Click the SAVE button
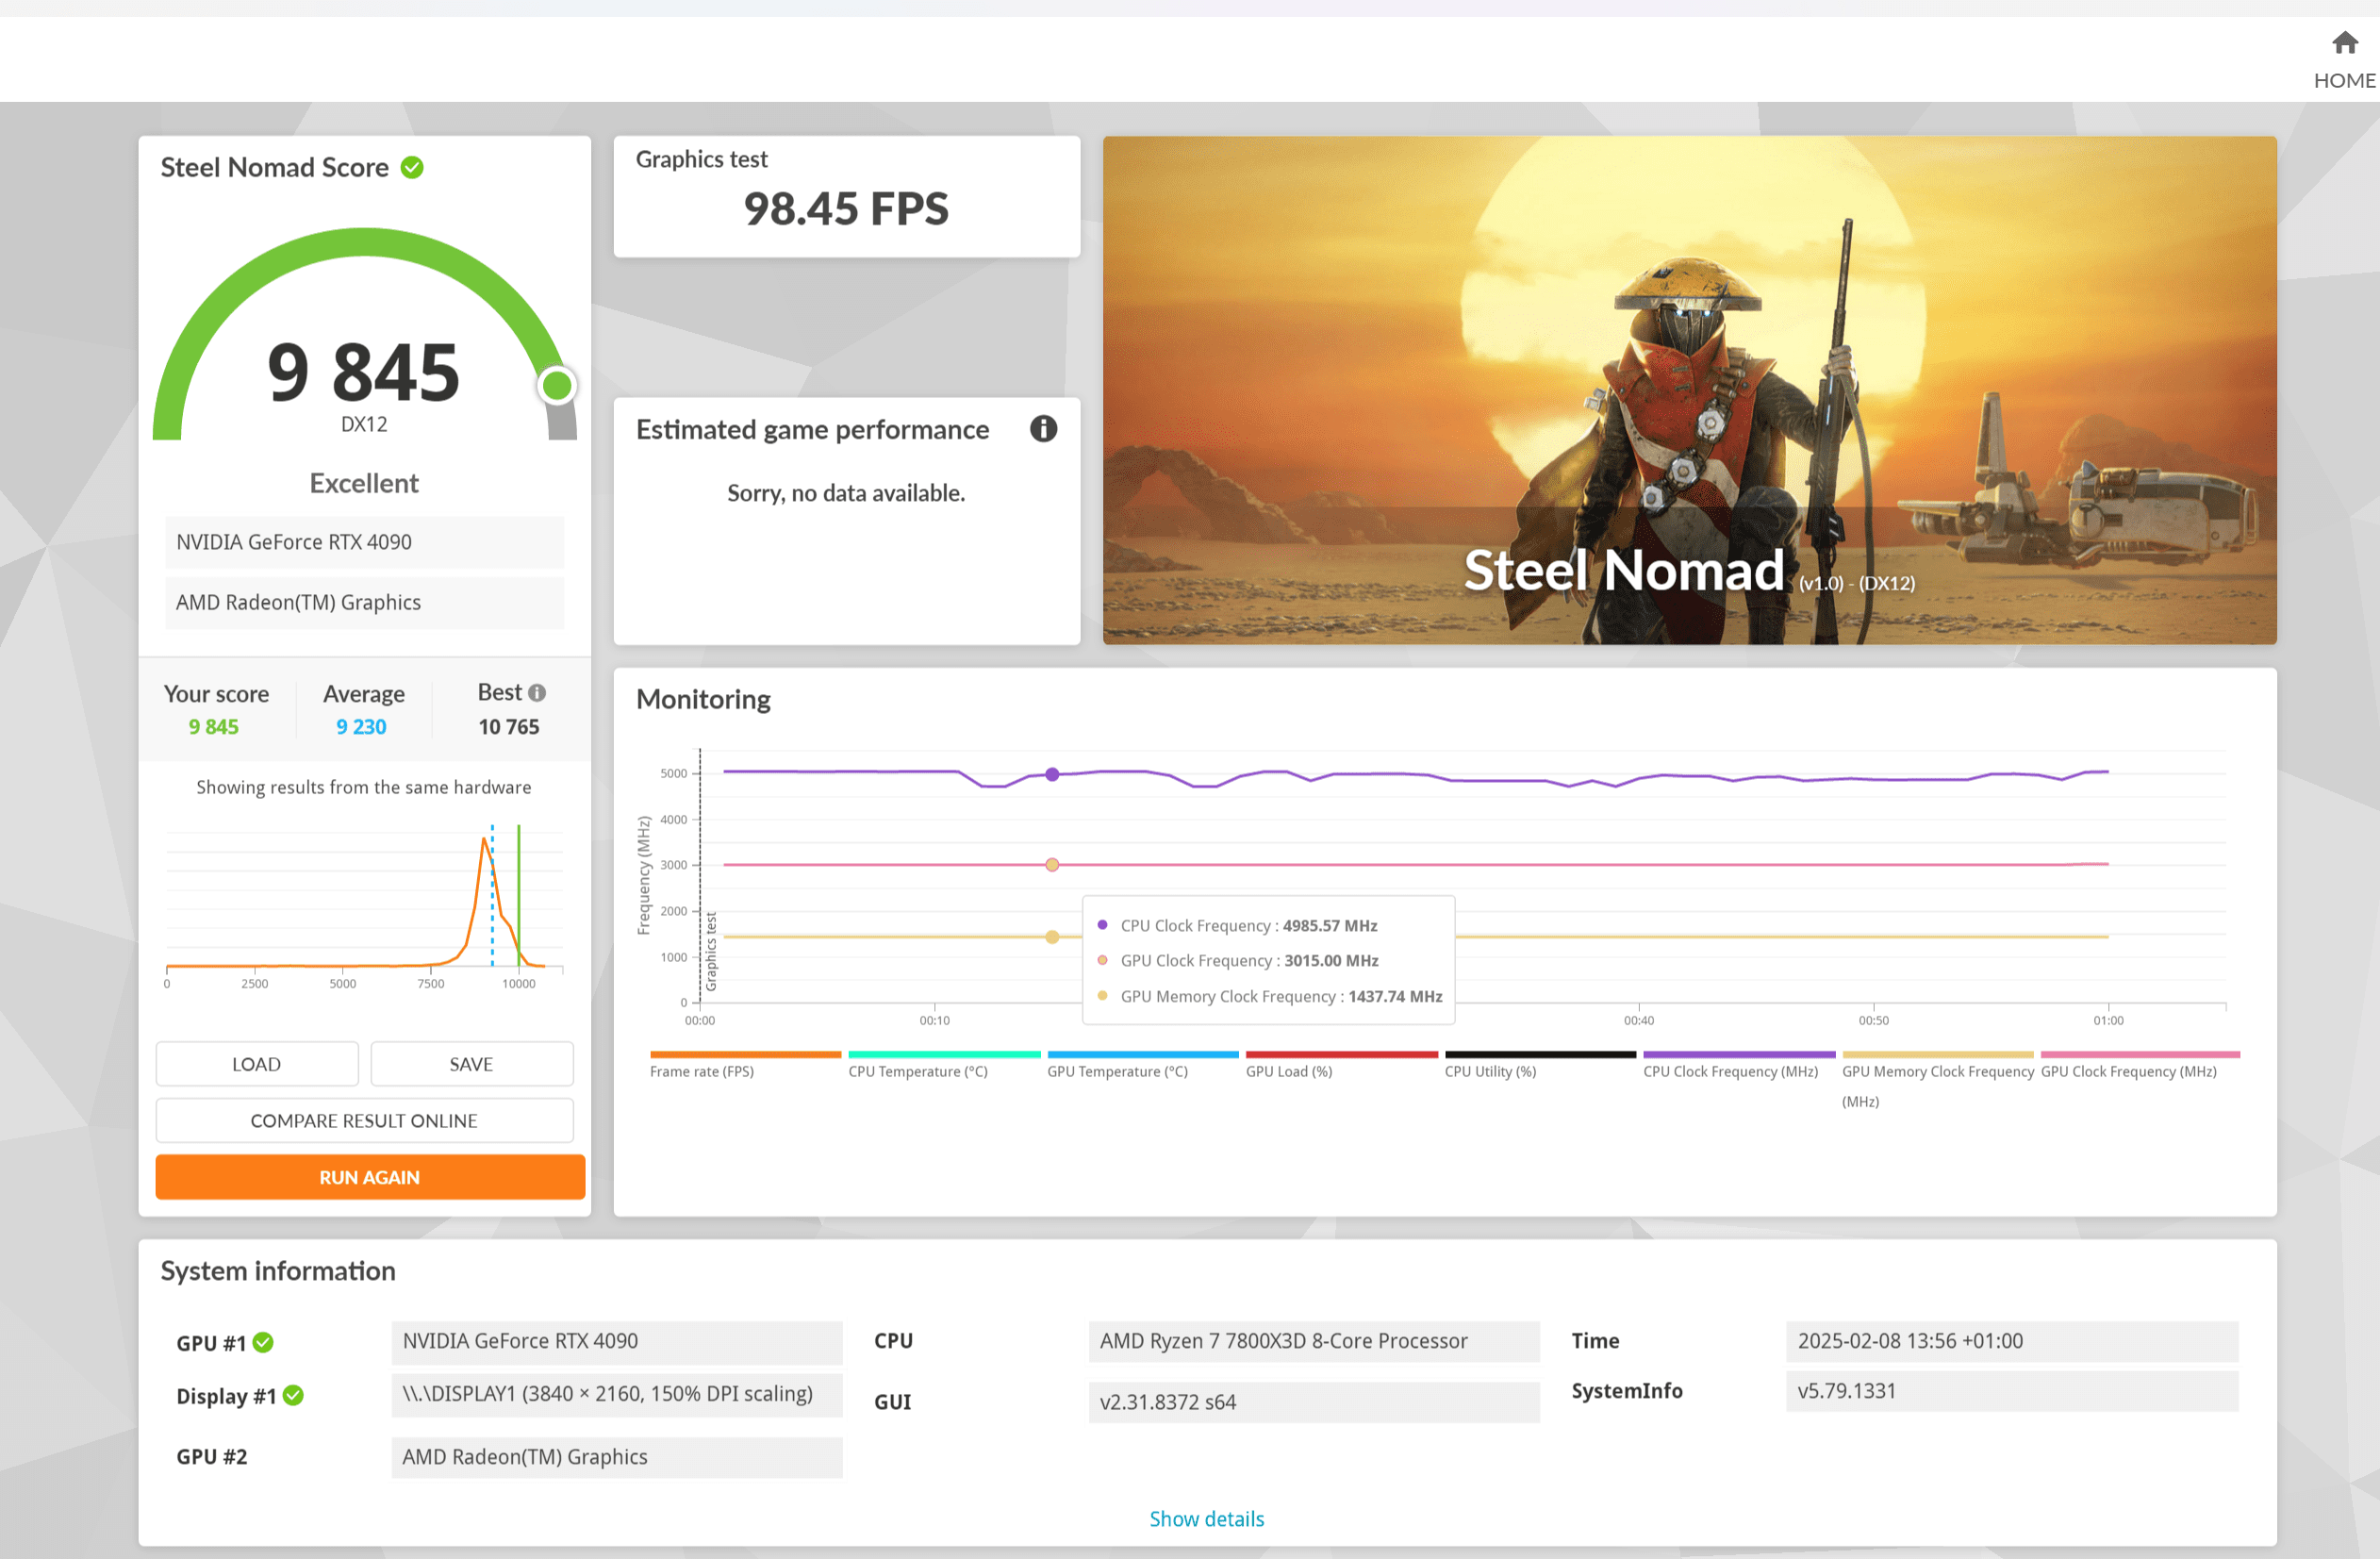 [x=471, y=1064]
